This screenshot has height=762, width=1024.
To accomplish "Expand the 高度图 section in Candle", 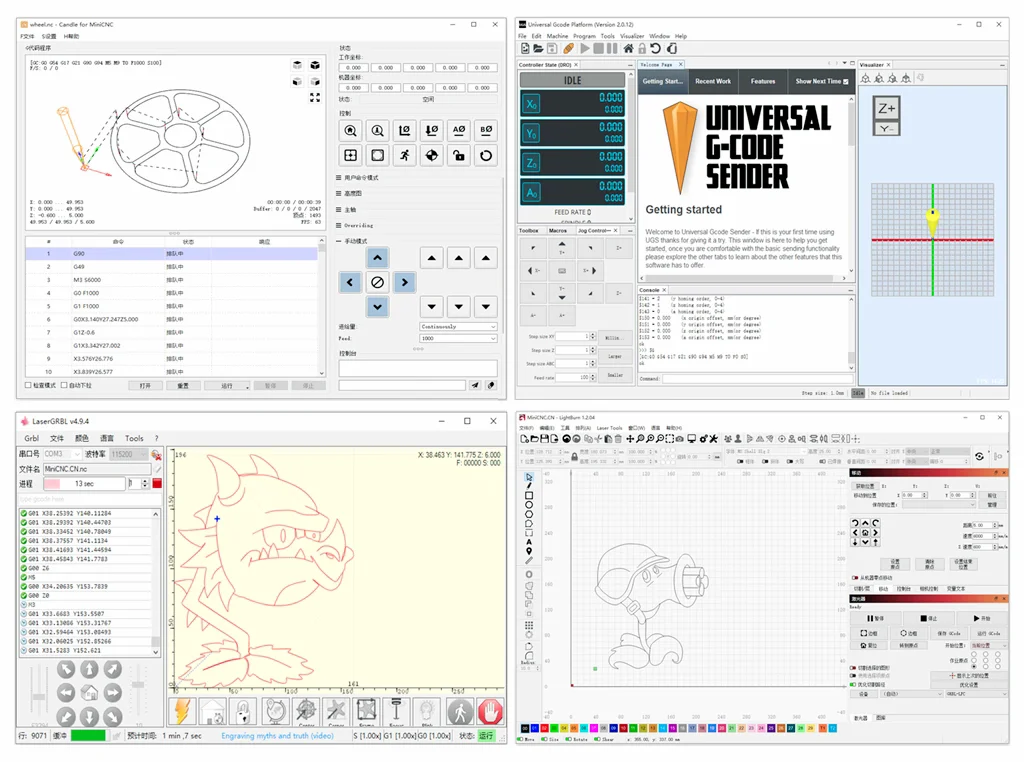I will [349, 193].
